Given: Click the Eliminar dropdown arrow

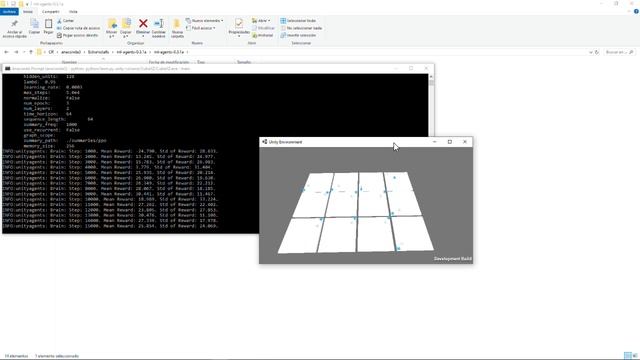Looking at the screenshot, I should [x=143, y=37].
